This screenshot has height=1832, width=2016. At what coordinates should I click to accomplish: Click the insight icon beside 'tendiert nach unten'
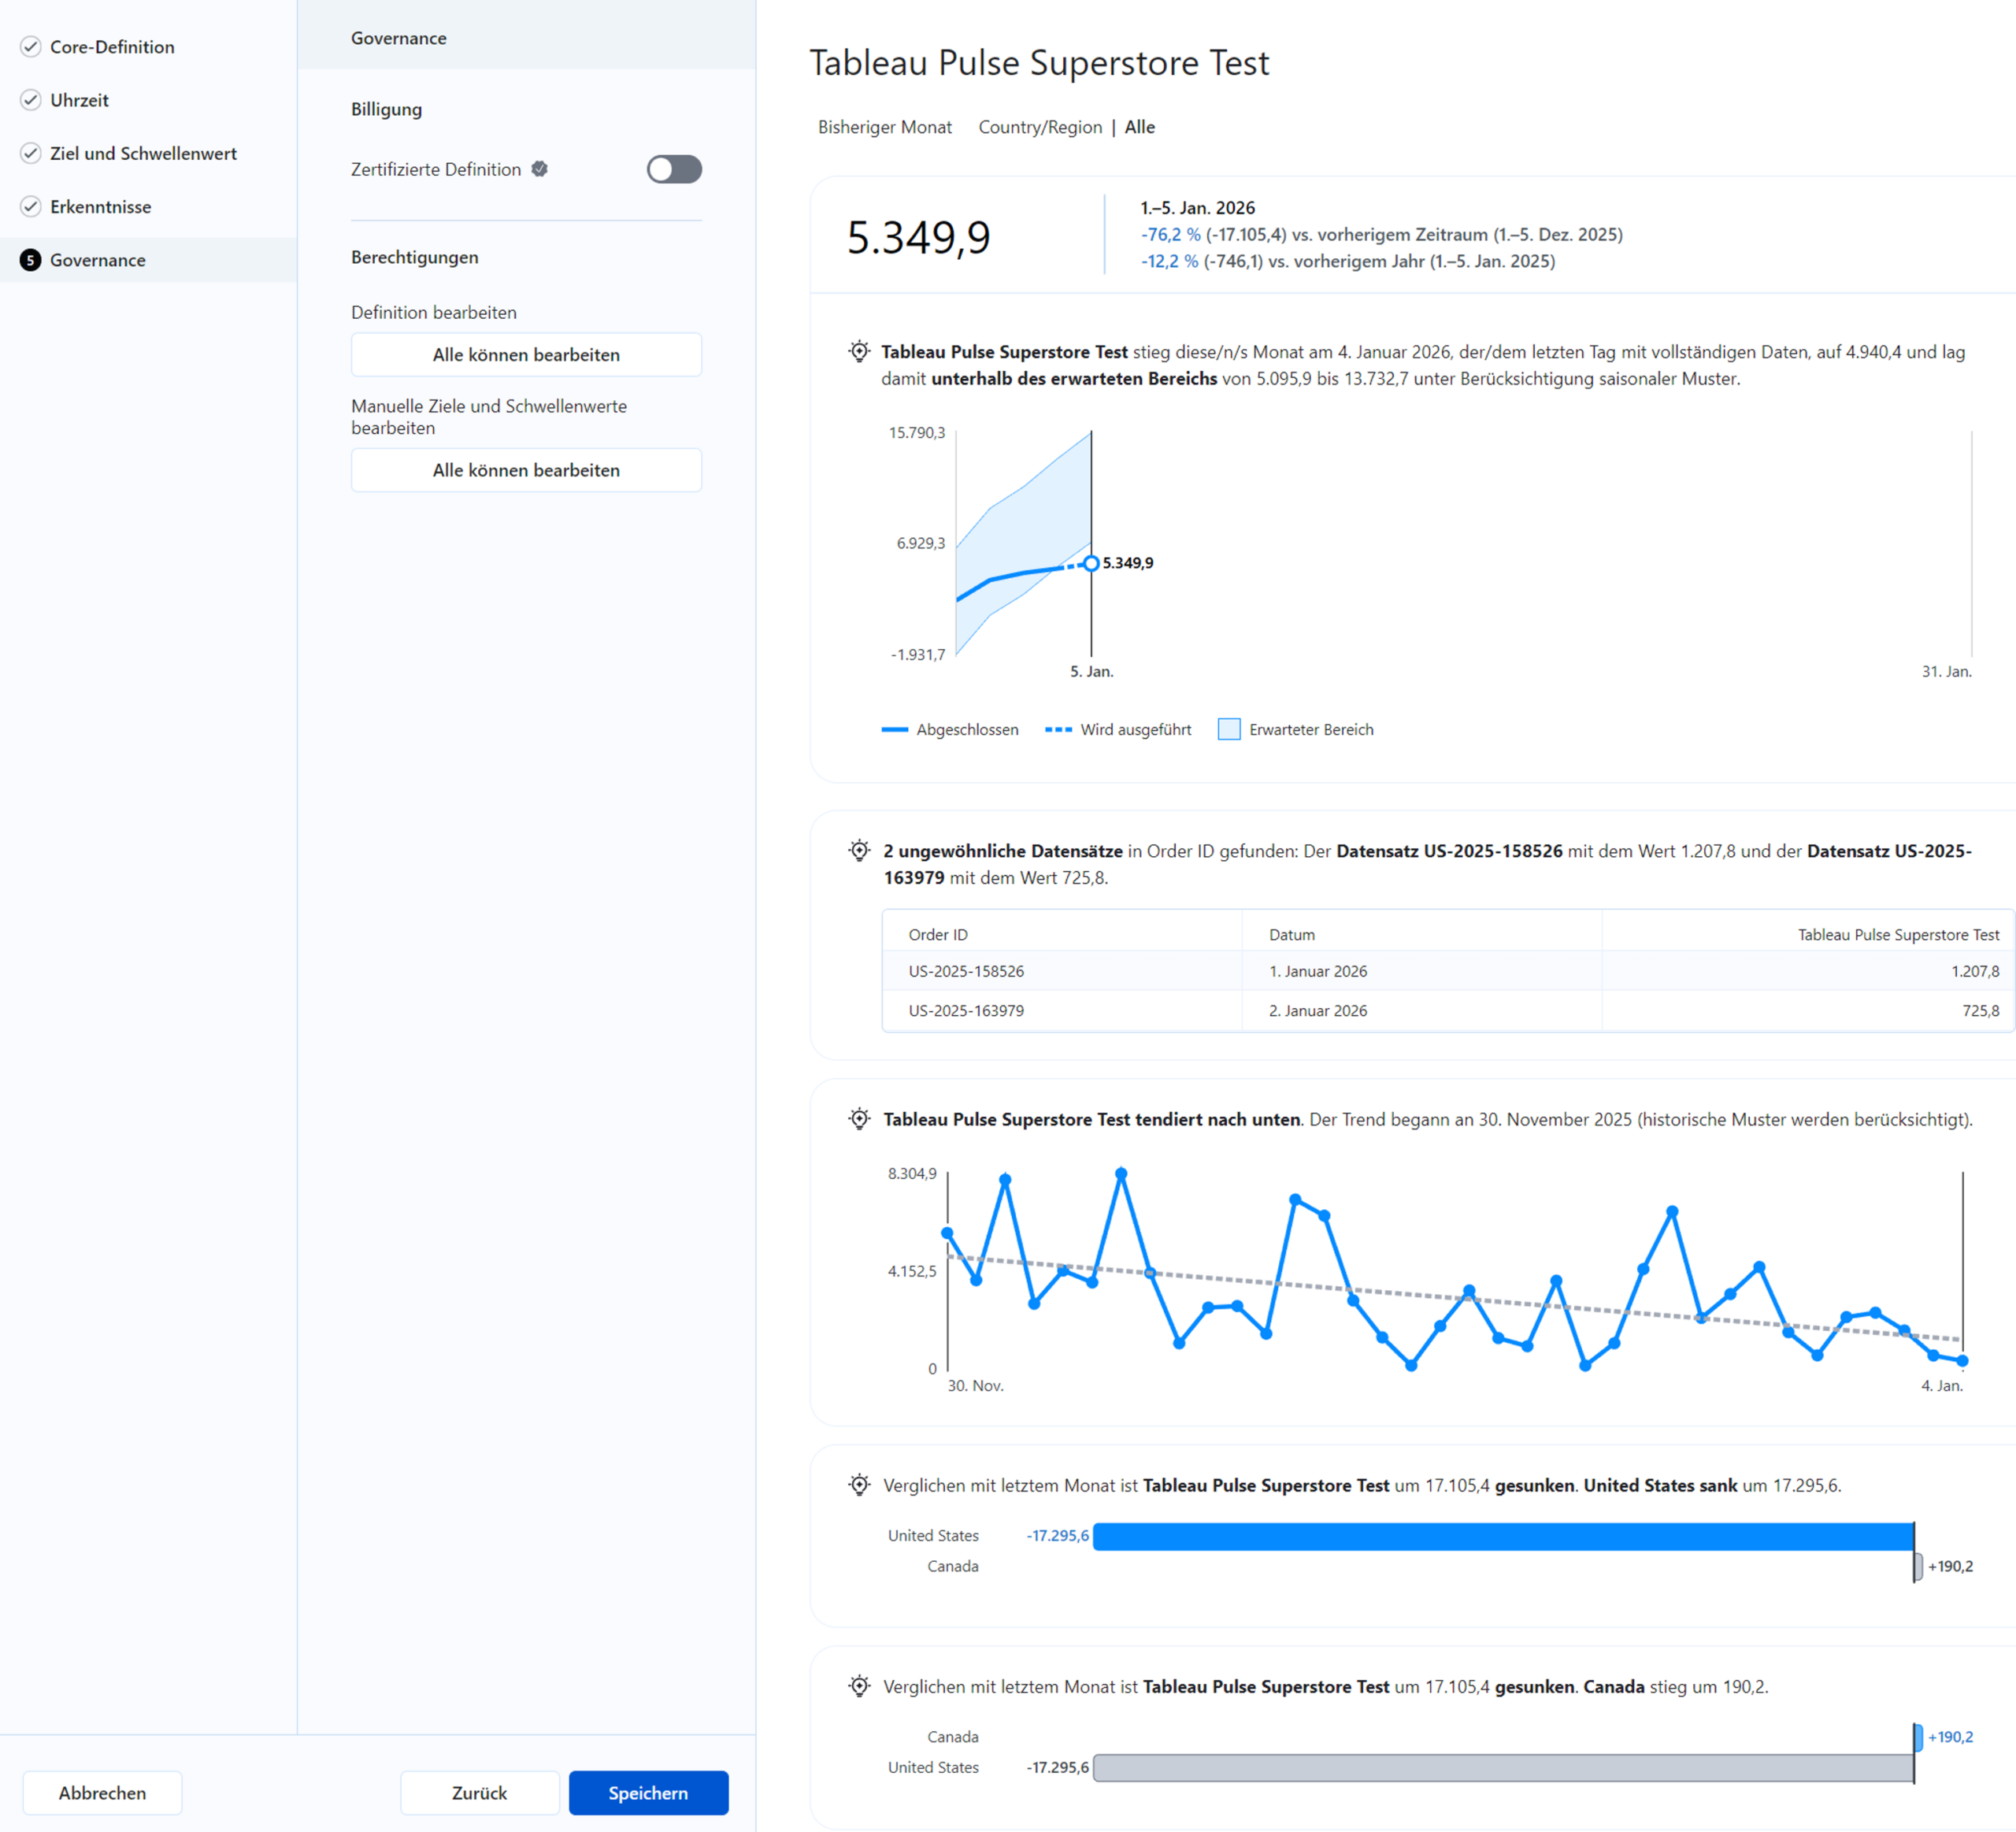(x=859, y=1119)
